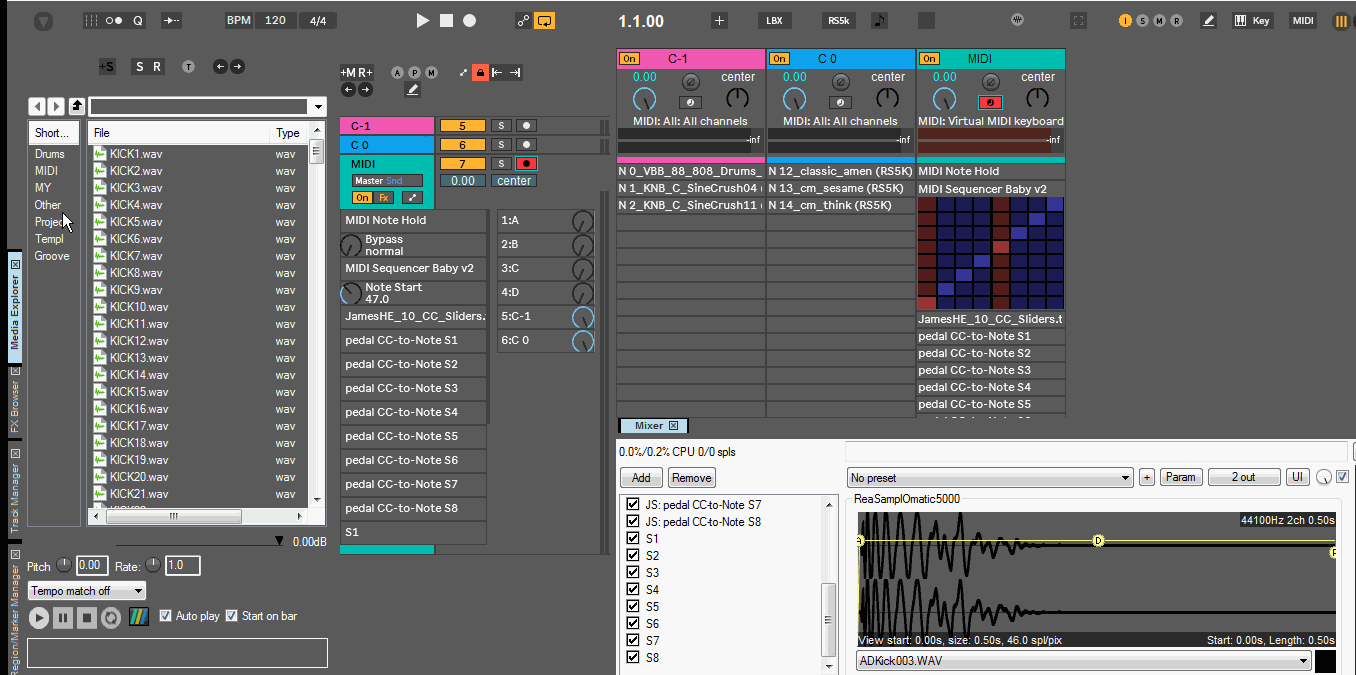Viewport: 1356px width, 675px height.
Task: Enable the Auto play checkbox
Action: (x=166, y=616)
